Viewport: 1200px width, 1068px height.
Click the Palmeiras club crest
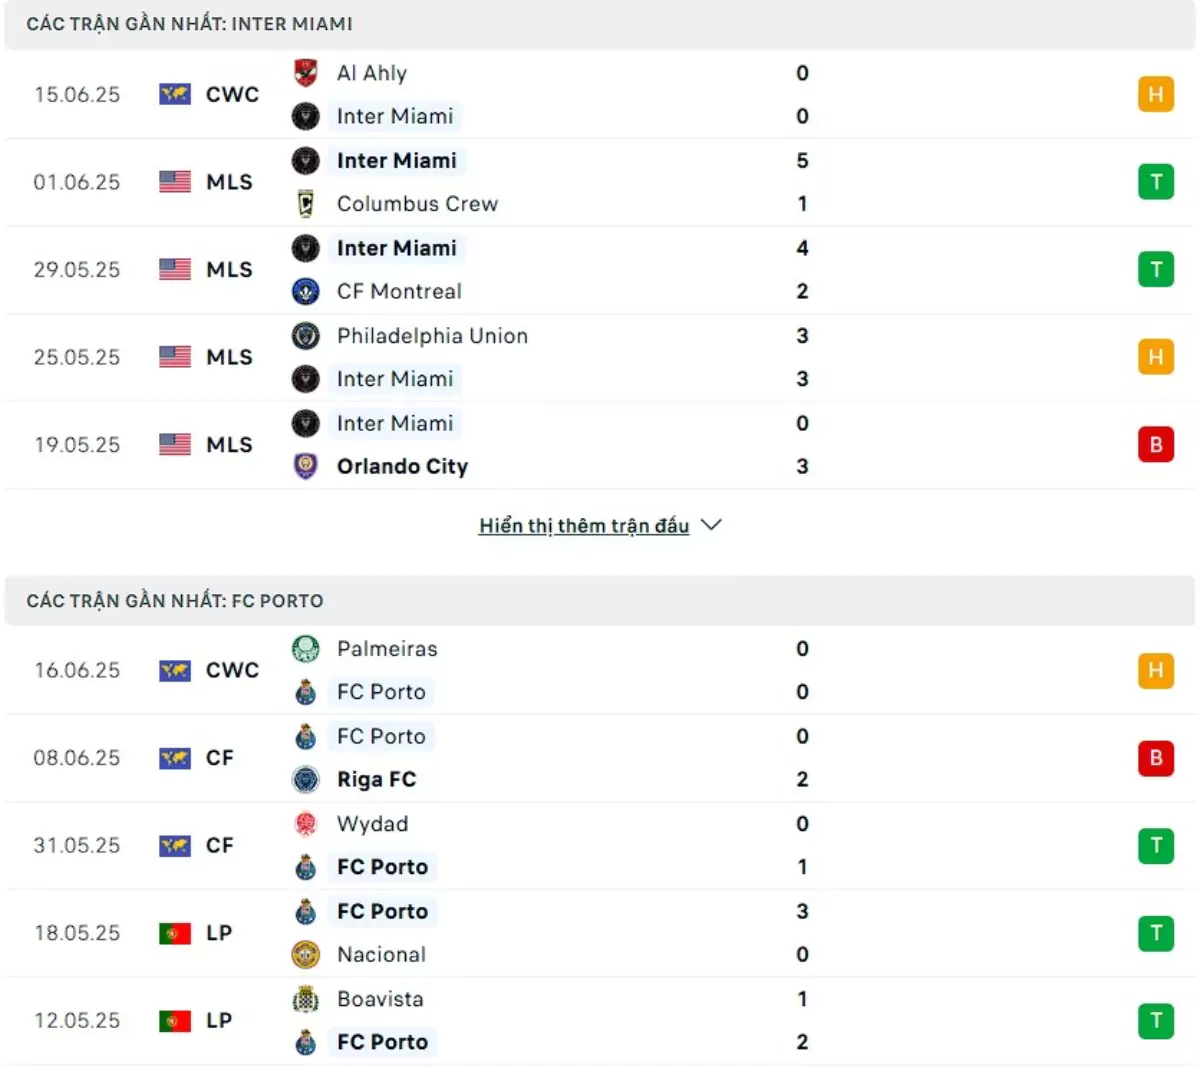(306, 649)
